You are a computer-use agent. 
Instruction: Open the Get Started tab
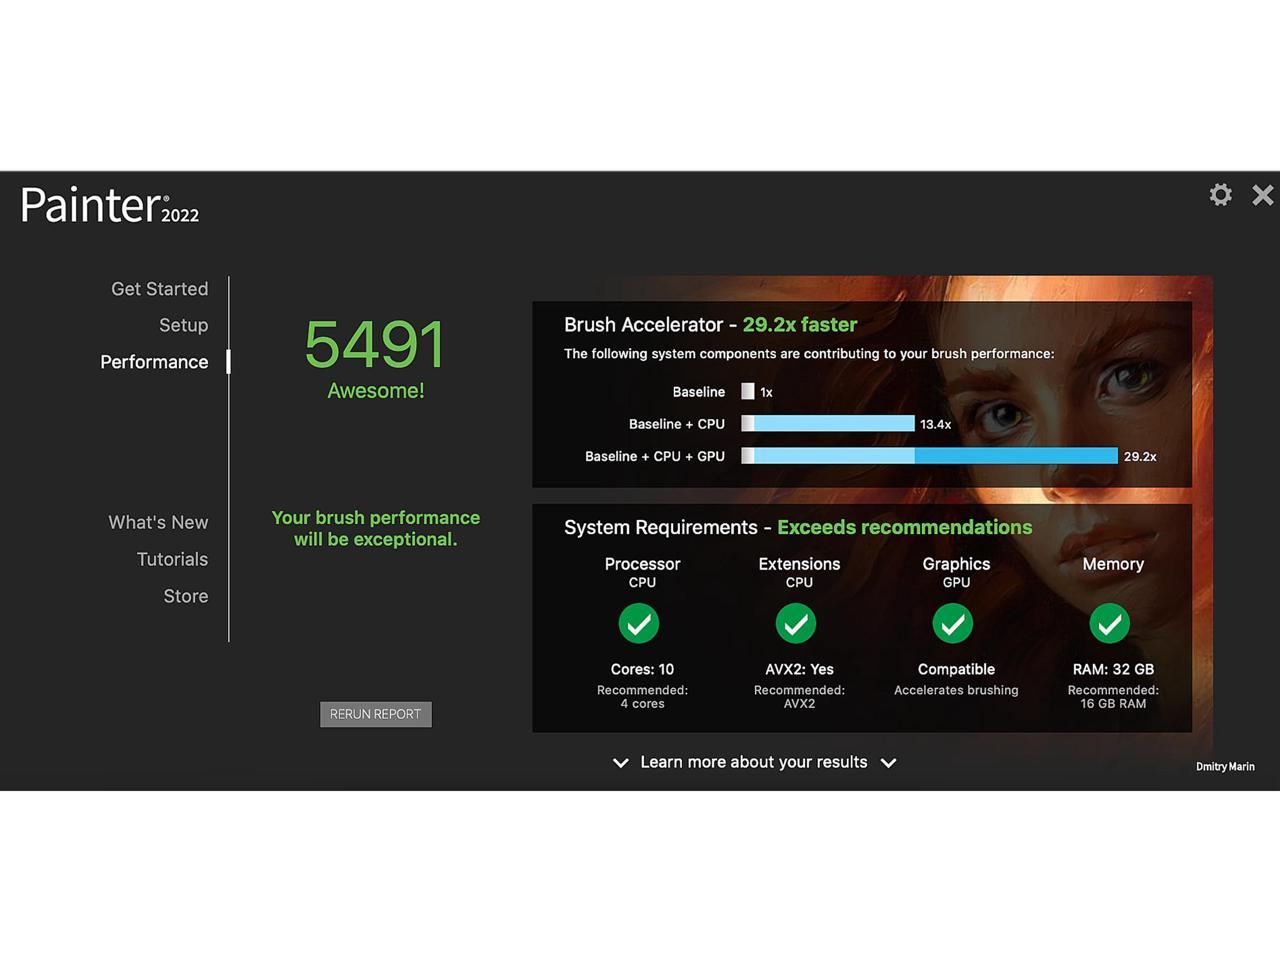159,289
